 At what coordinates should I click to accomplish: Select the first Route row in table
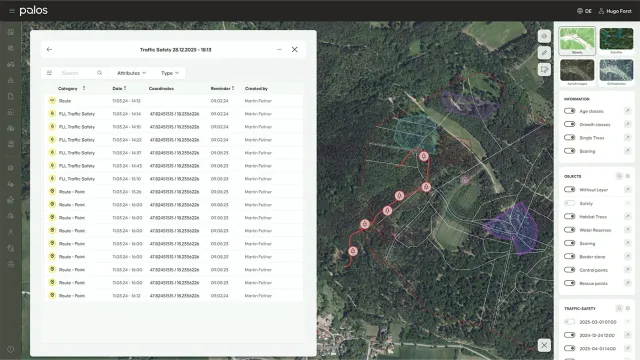pos(173,101)
